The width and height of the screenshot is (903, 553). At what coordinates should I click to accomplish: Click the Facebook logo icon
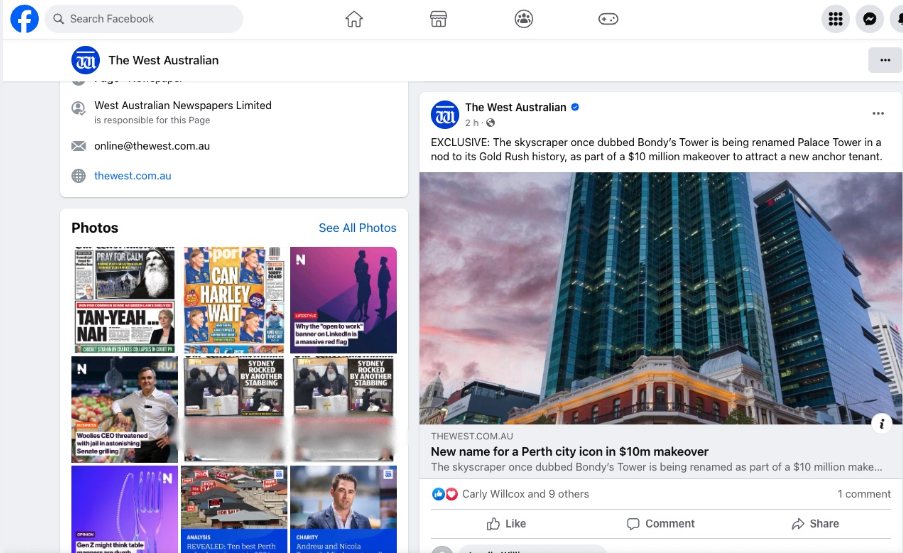tap(24, 18)
